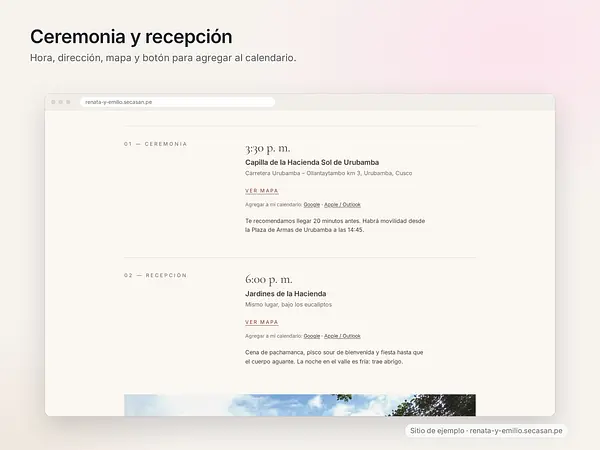
Task: Click the '3:30 p. m.' time text
Action: [x=267, y=148]
